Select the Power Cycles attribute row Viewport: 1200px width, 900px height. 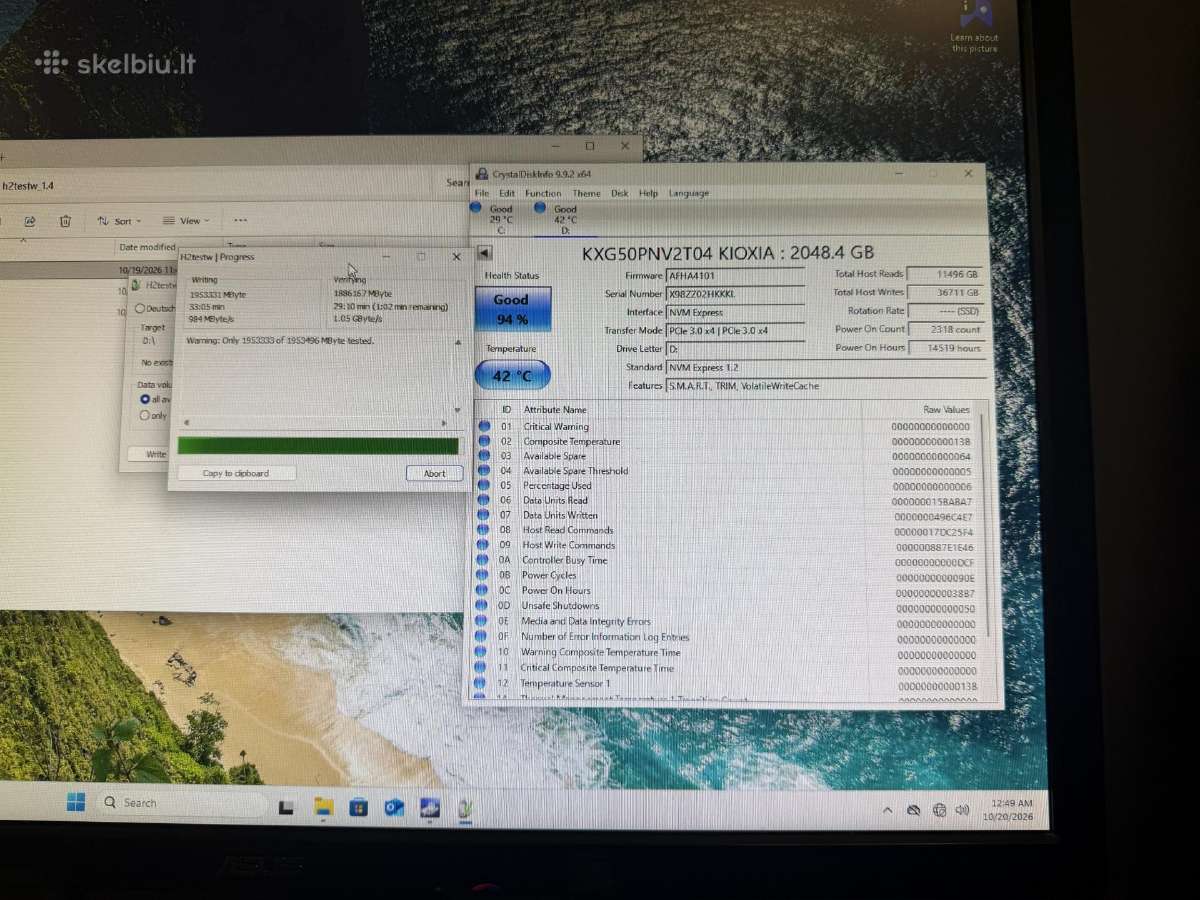pos(727,575)
